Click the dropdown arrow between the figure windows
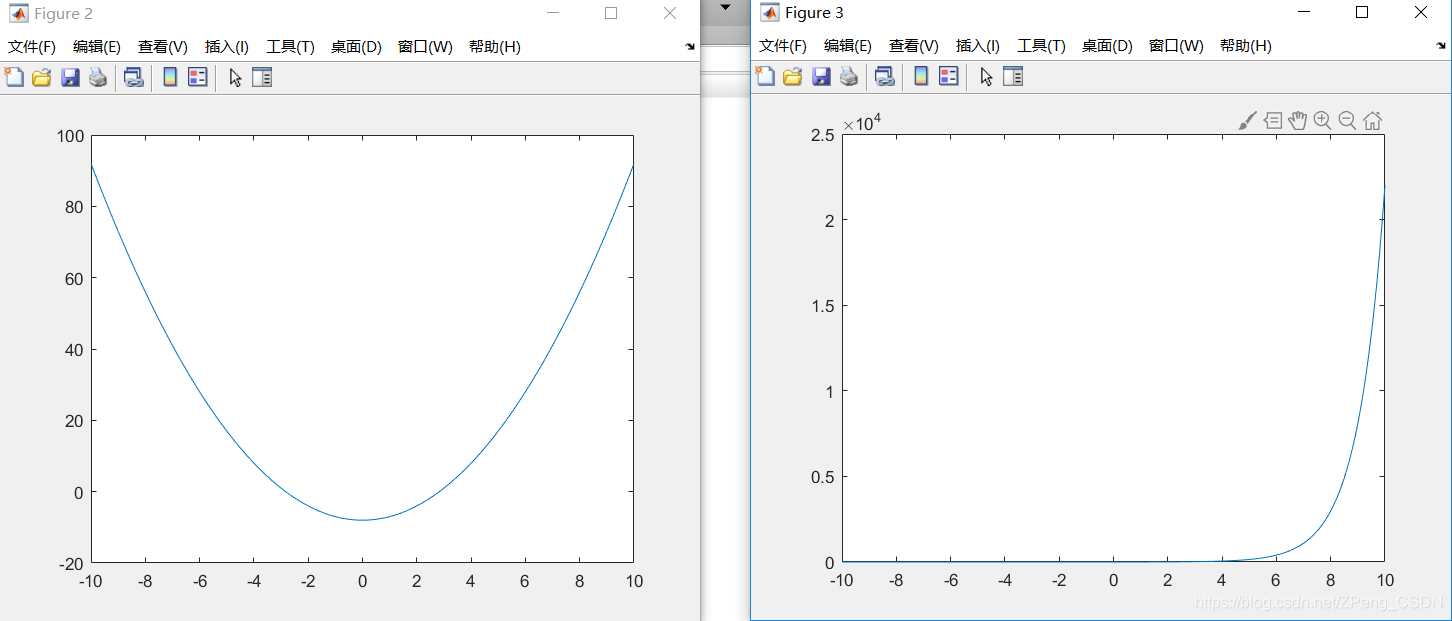The image size is (1452, 621). click(726, 6)
